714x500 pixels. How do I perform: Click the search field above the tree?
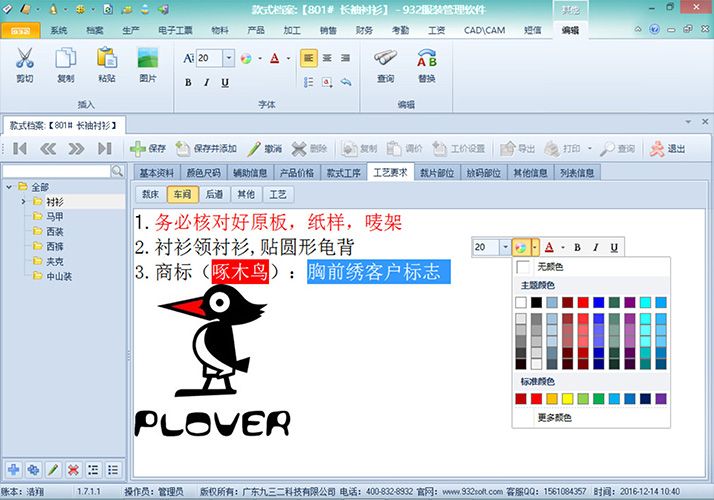pyautogui.click(x=57, y=172)
